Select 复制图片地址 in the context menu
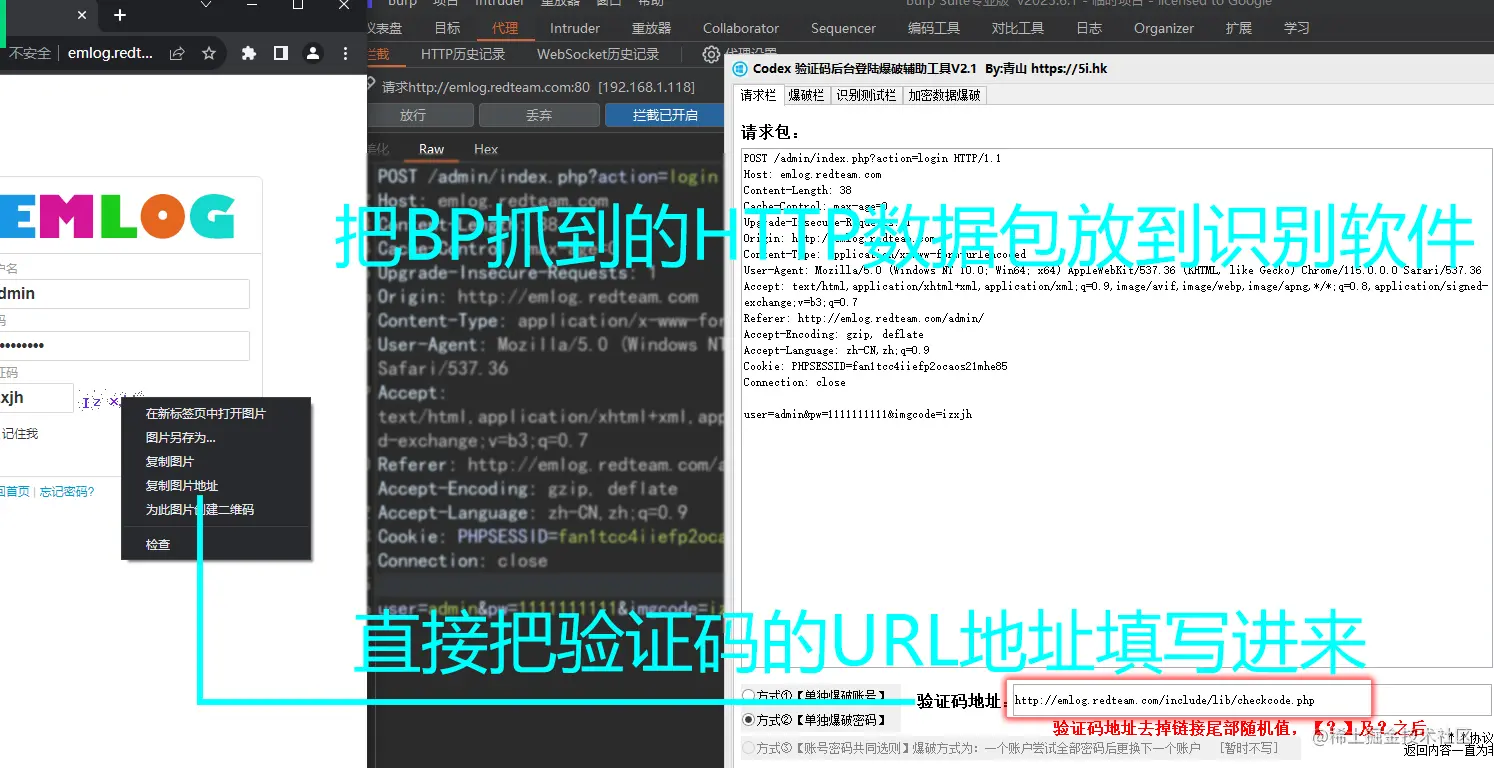This screenshot has width=1494, height=768. (182, 485)
